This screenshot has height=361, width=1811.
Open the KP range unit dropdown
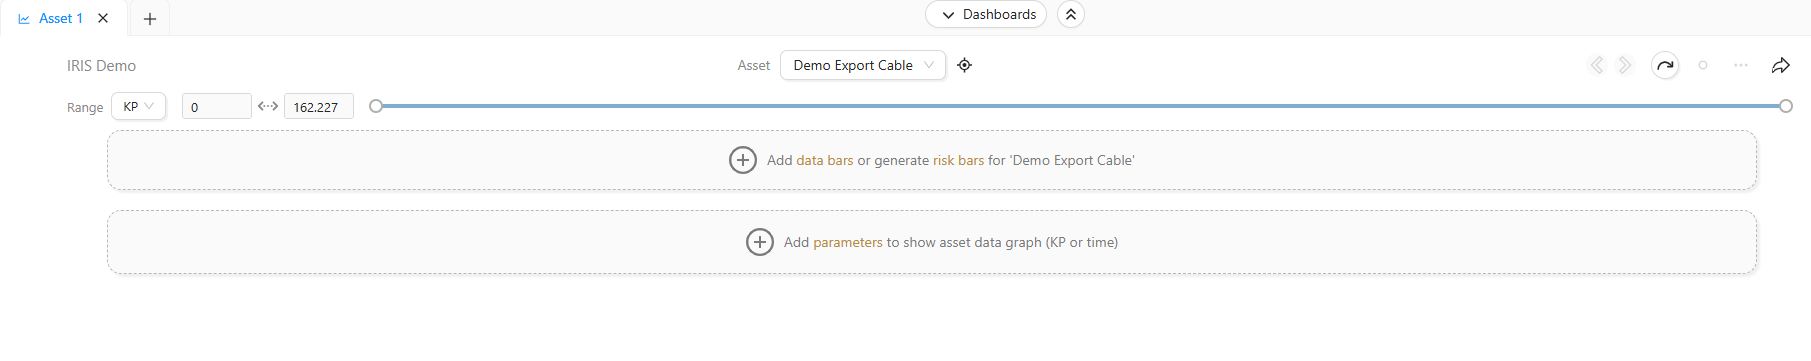click(138, 106)
